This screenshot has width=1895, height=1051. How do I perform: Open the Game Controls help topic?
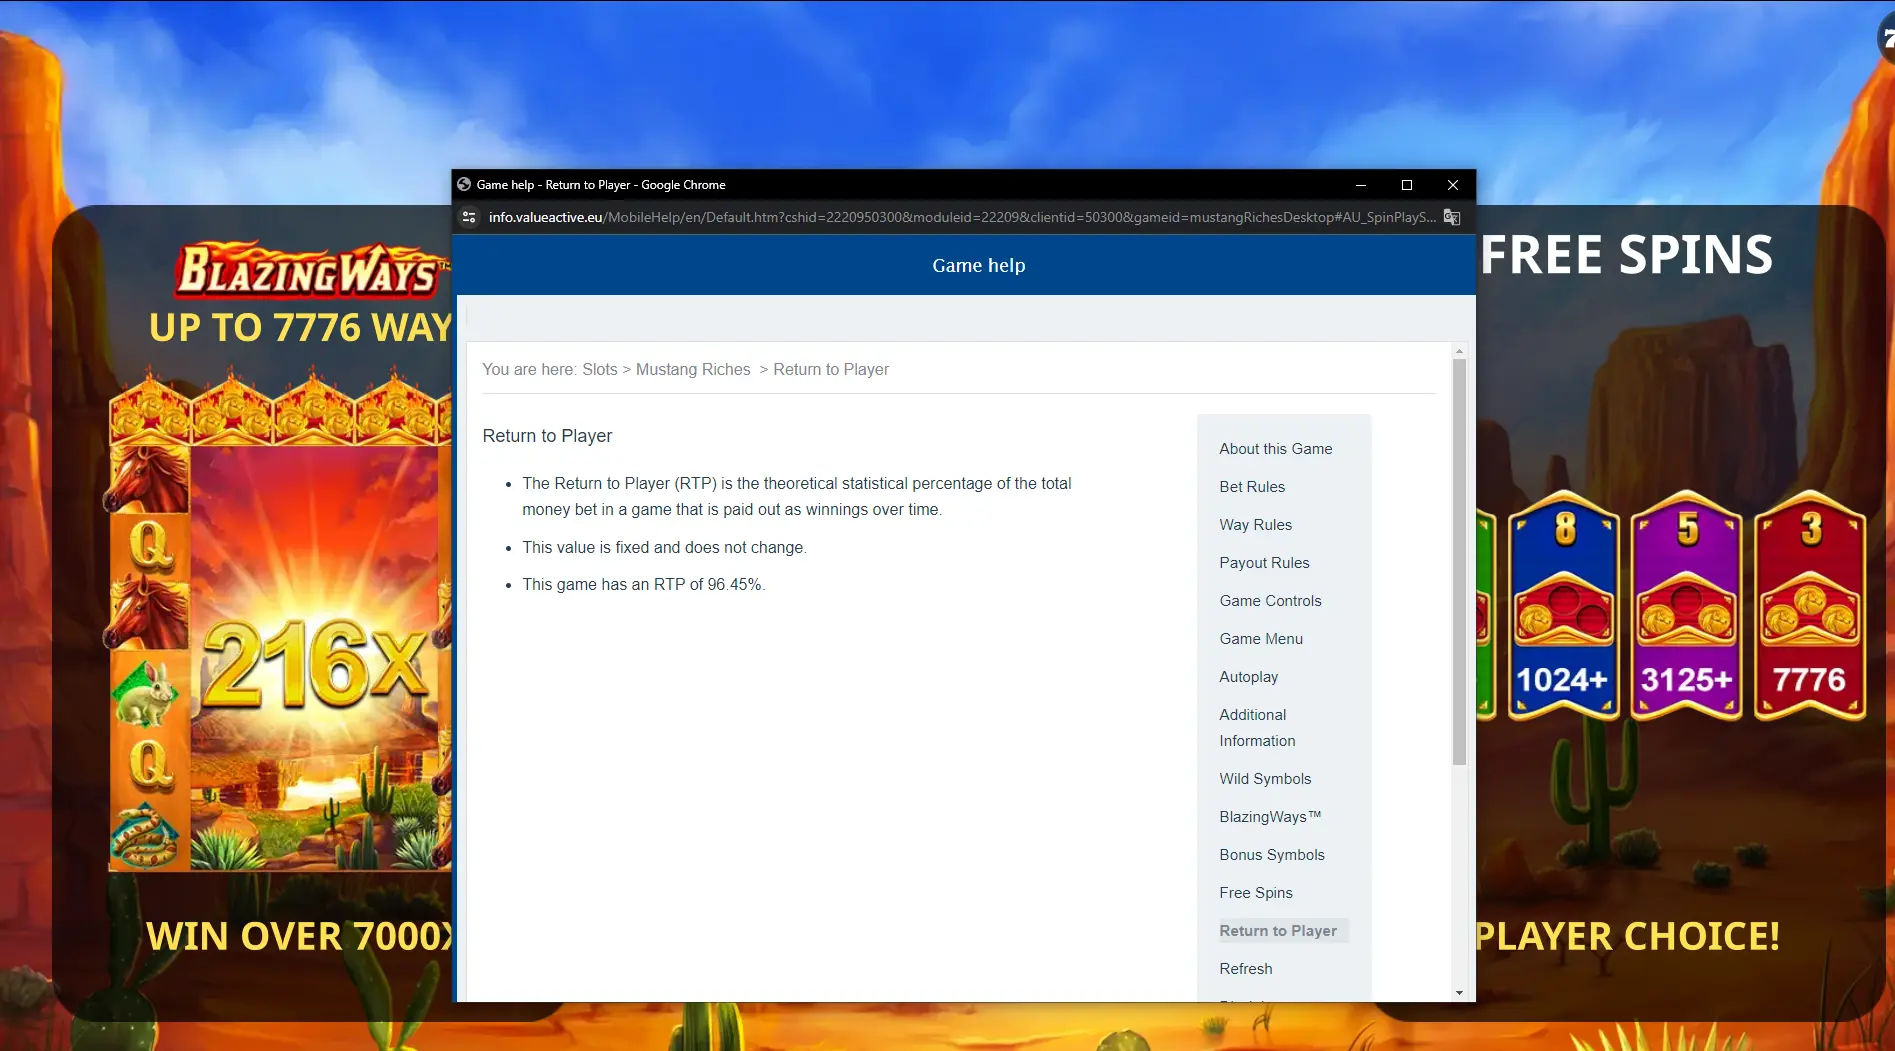pos(1270,601)
